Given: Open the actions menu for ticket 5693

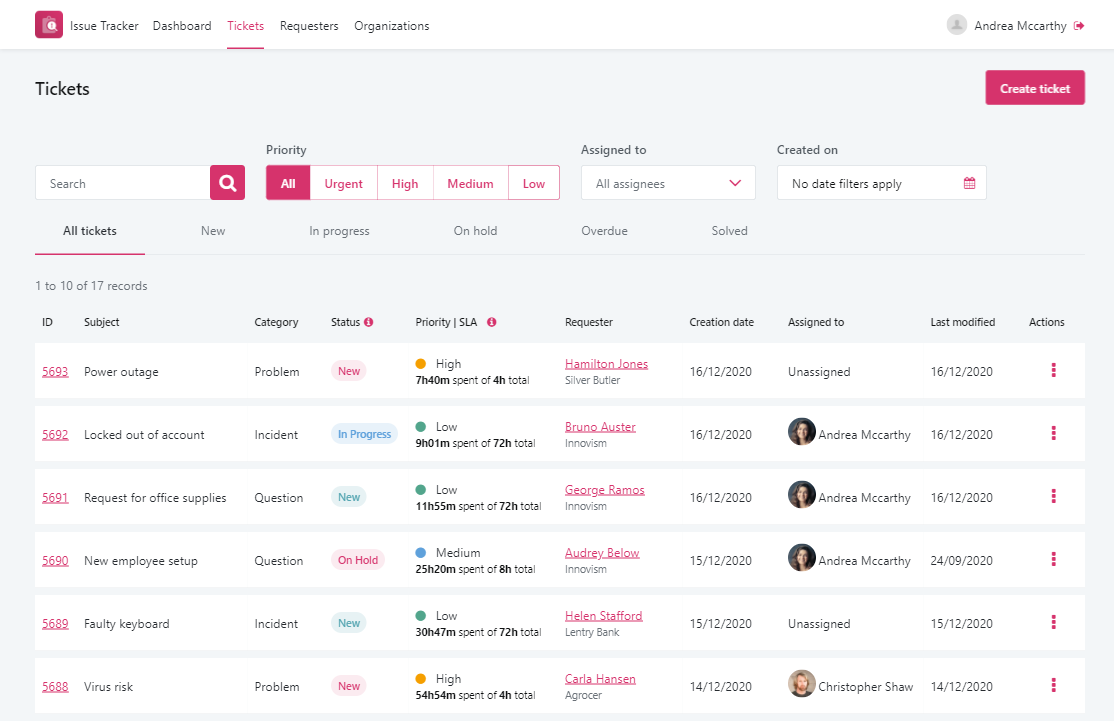Looking at the screenshot, I should 1053,370.
